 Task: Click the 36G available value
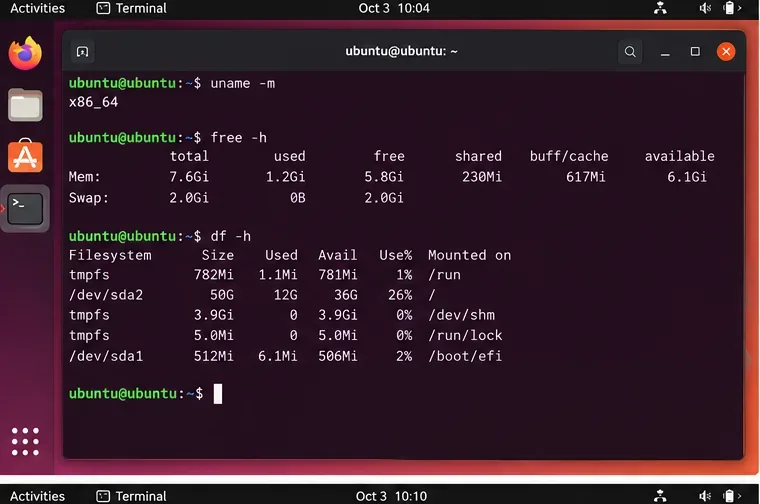click(x=346, y=295)
